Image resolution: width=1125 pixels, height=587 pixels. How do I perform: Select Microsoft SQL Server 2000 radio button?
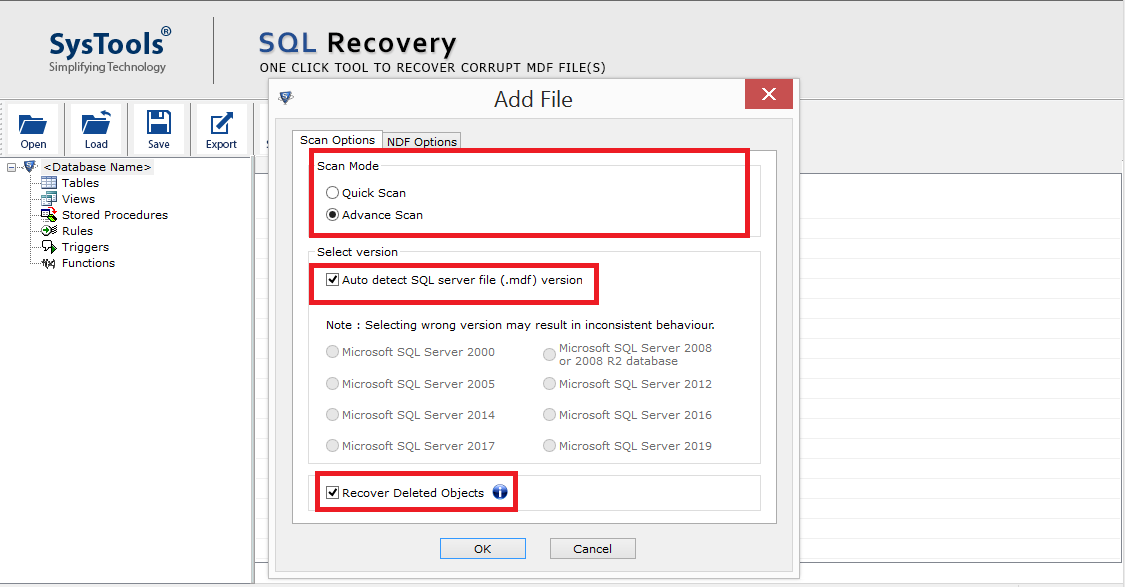tap(332, 352)
